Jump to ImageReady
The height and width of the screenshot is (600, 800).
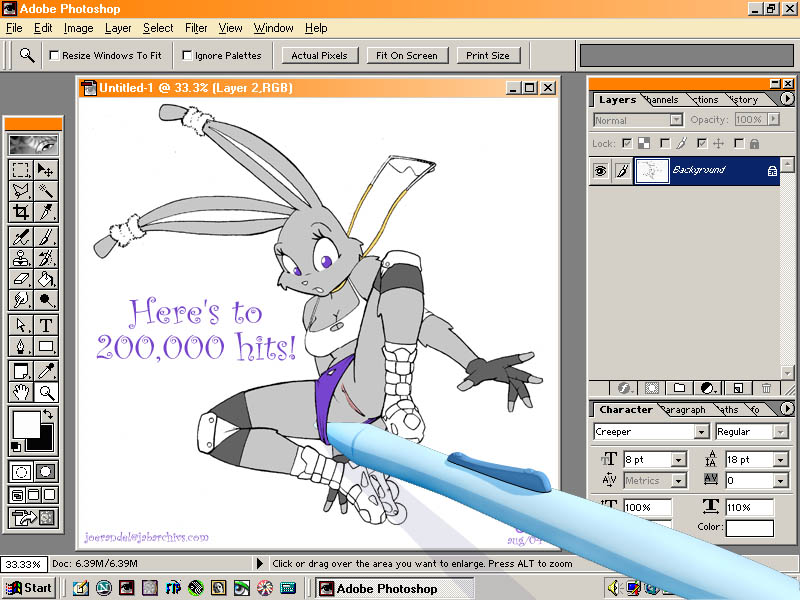(x=33, y=518)
